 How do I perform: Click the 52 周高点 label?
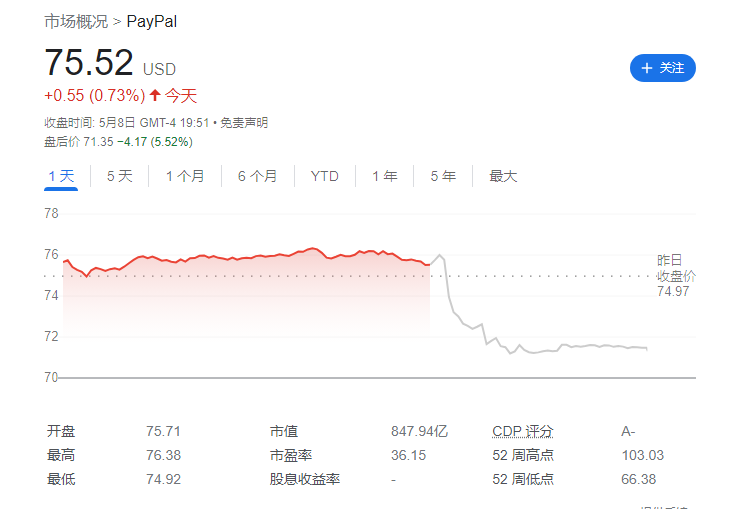point(523,455)
